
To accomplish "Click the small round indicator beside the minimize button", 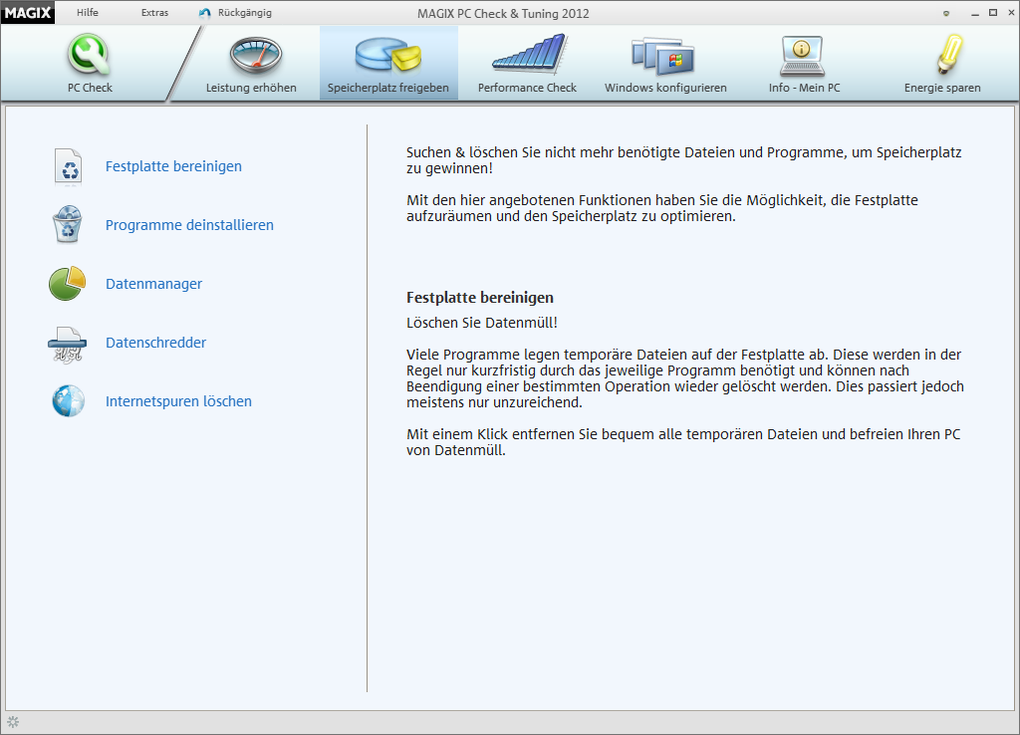I will click(946, 14).
